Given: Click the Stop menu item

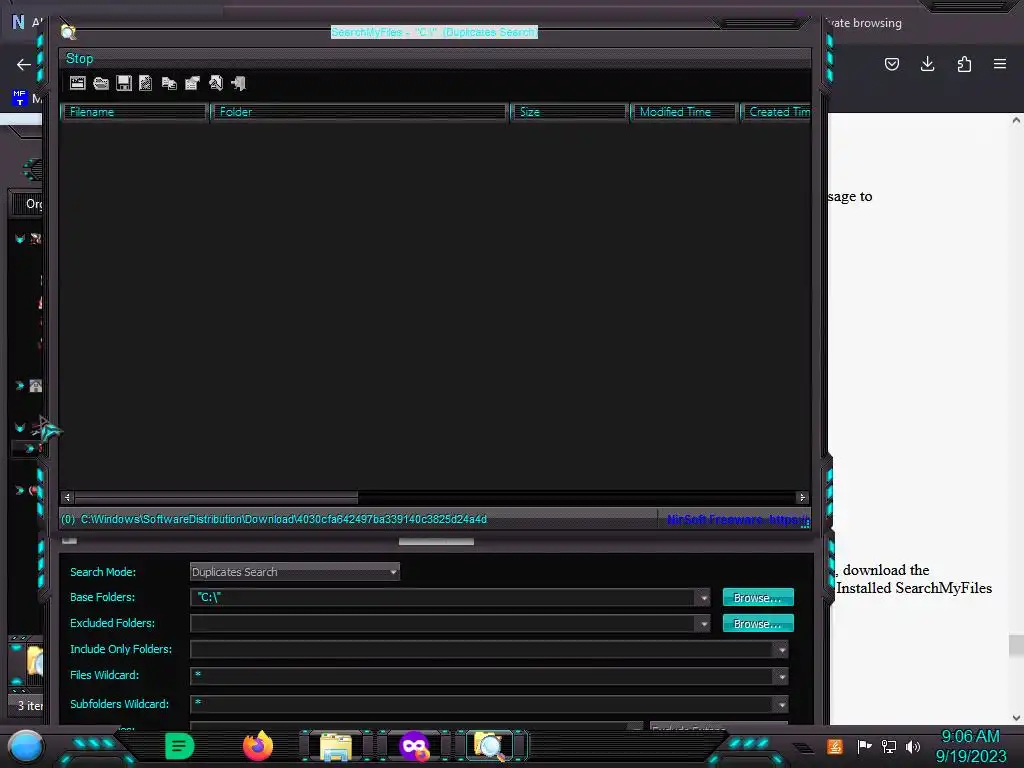Looking at the screenshot, I should coord(80,59).
